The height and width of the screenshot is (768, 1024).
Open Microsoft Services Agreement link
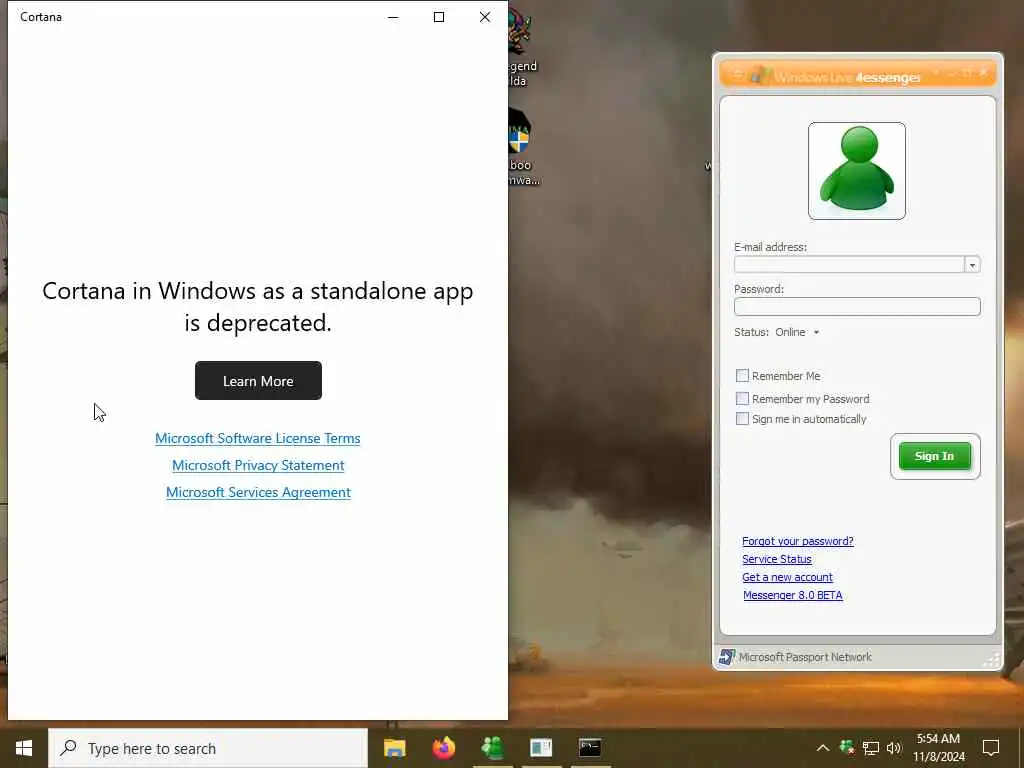[258, 492]
